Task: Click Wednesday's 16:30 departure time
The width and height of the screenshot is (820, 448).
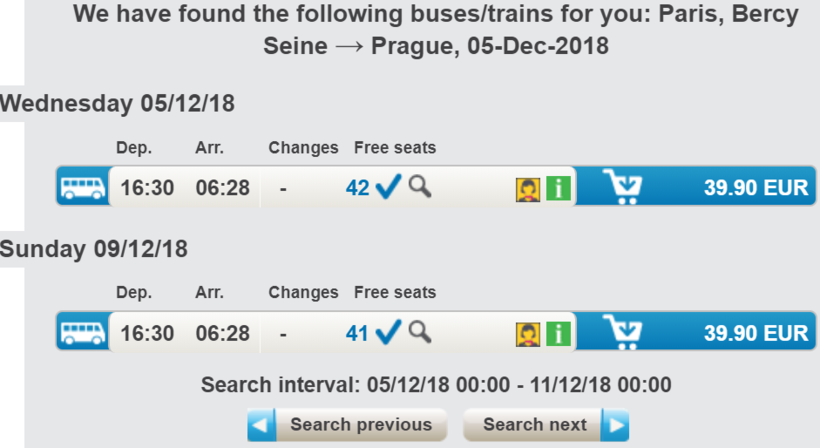Action: coord(147,188)
